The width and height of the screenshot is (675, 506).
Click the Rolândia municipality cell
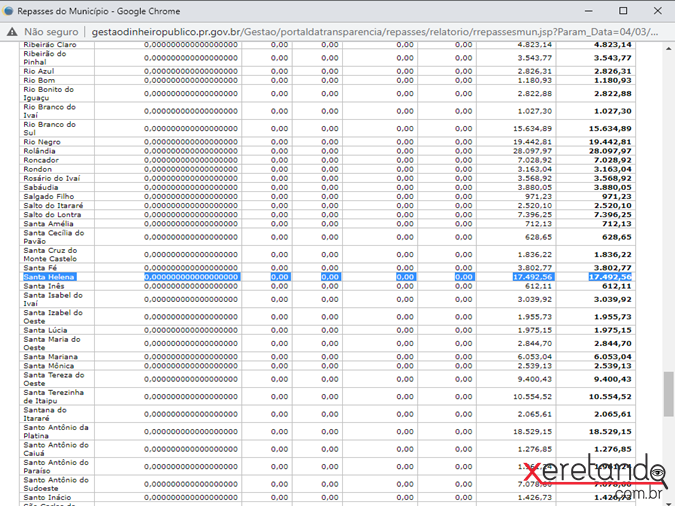click(x=40, y=151)
